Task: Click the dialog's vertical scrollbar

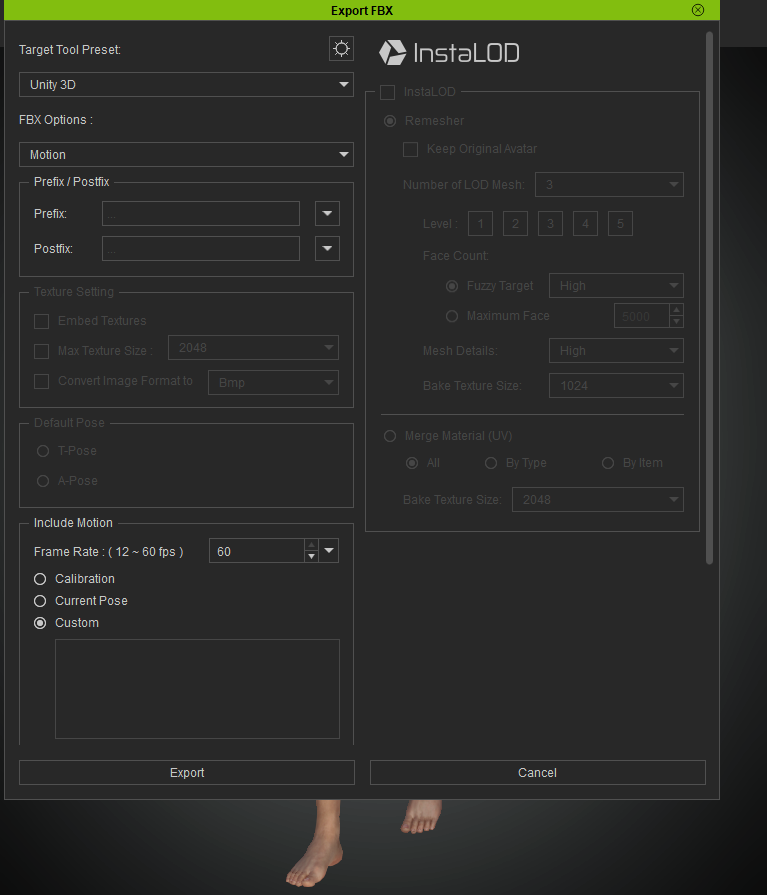Action: point(709,300)
